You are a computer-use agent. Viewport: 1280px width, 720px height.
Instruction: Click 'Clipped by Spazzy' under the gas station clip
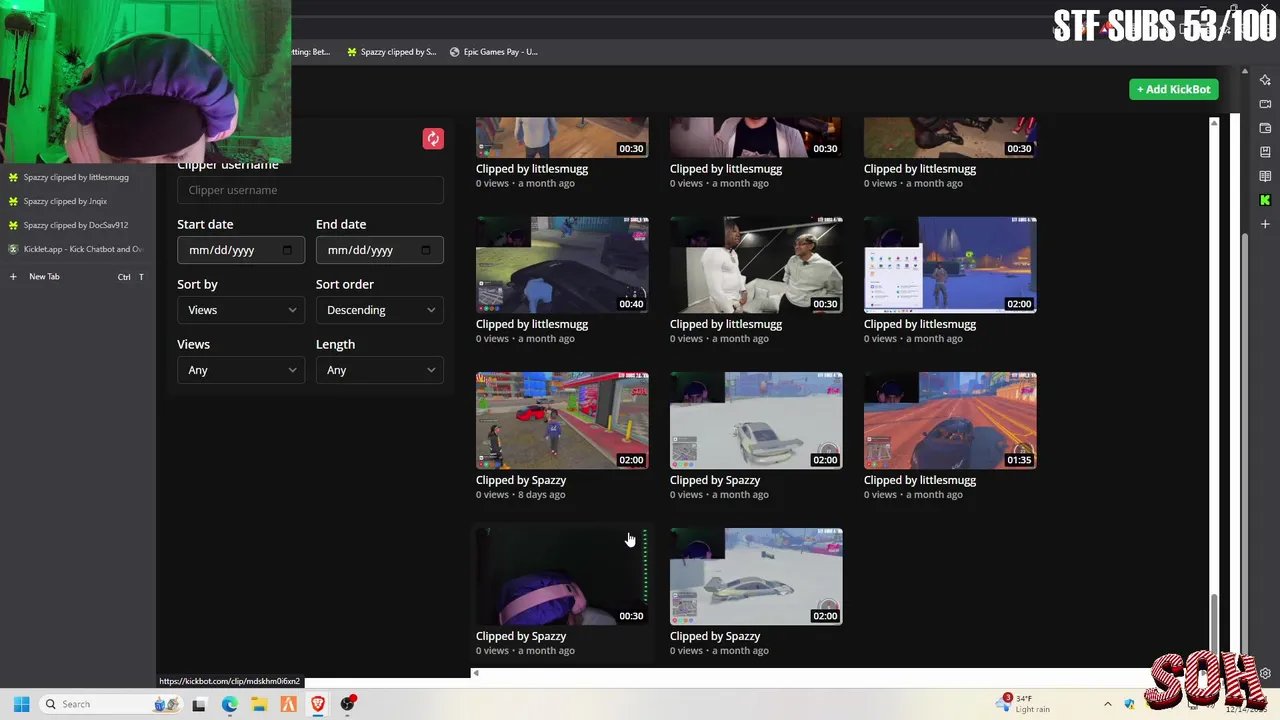(521, 480)
